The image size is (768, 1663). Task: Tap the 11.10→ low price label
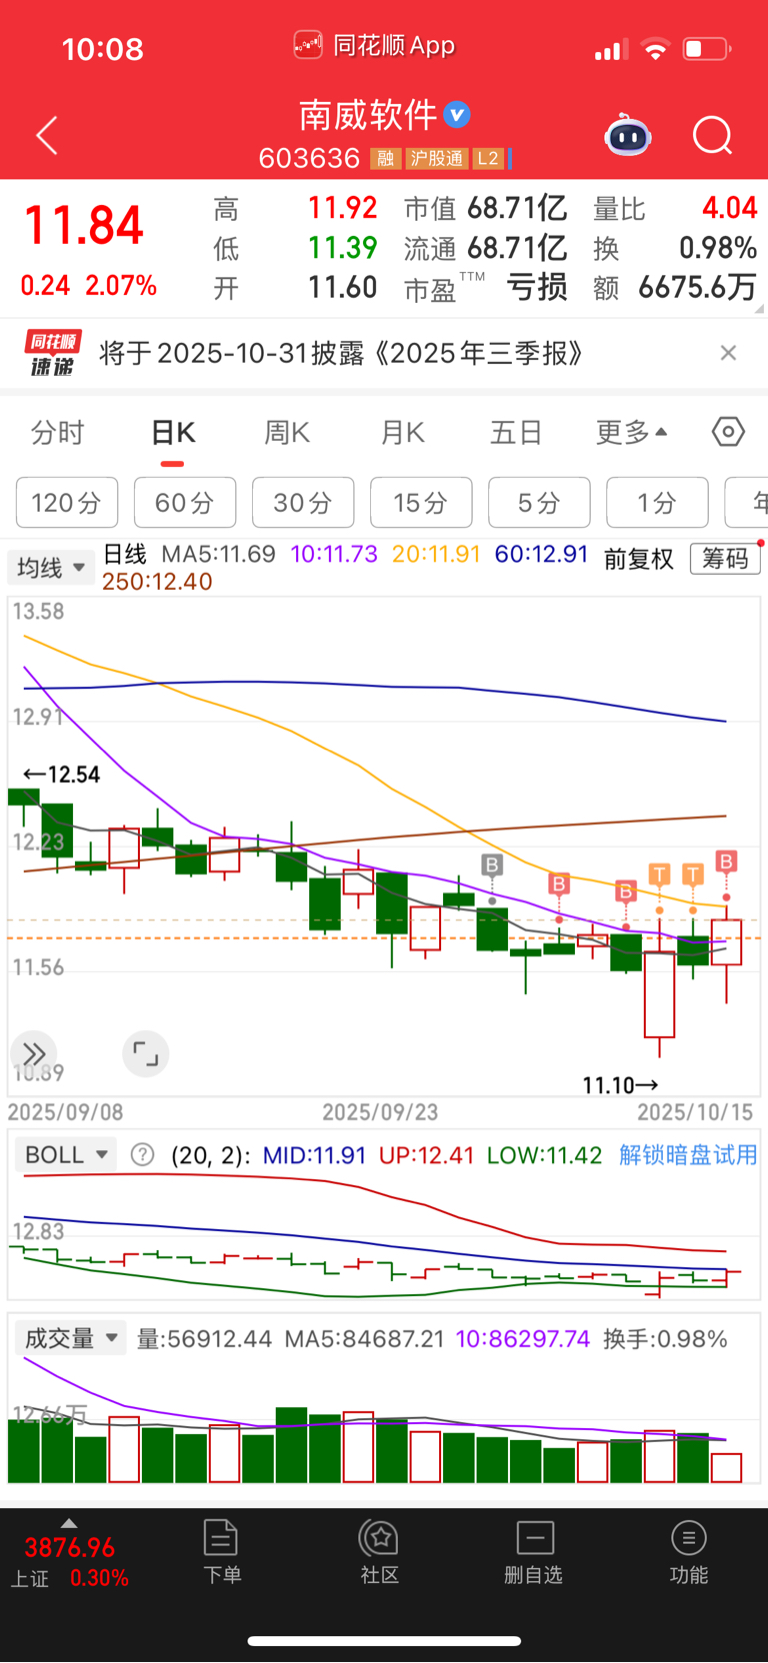(620, 1085)
